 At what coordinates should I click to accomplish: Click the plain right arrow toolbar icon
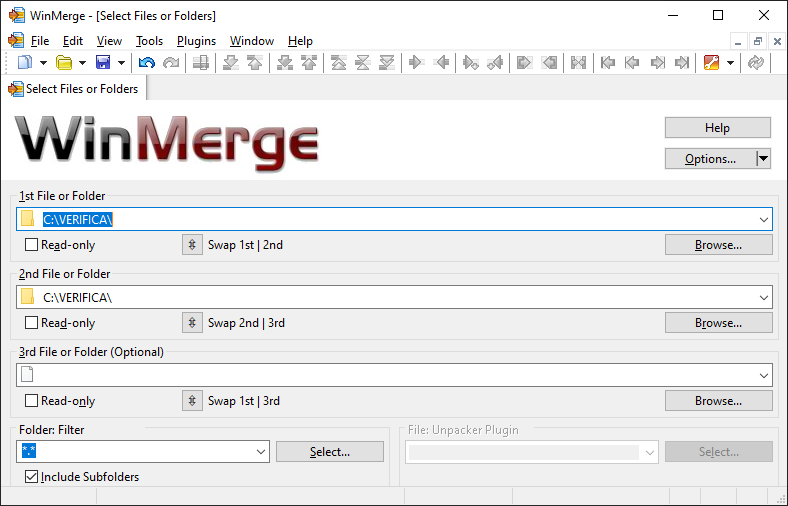[657, 62]
